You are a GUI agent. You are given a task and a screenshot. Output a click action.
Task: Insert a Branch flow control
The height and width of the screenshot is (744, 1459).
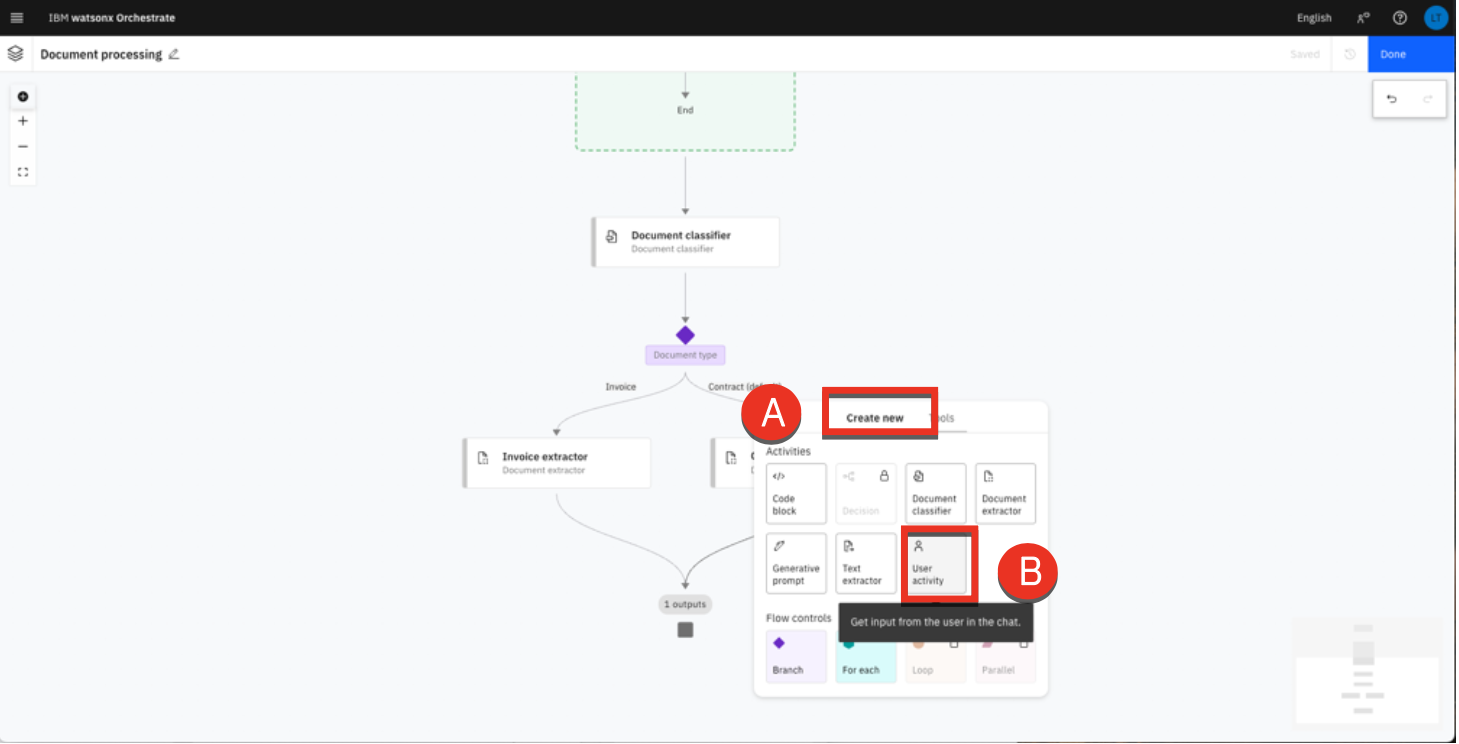coord(796,657)
